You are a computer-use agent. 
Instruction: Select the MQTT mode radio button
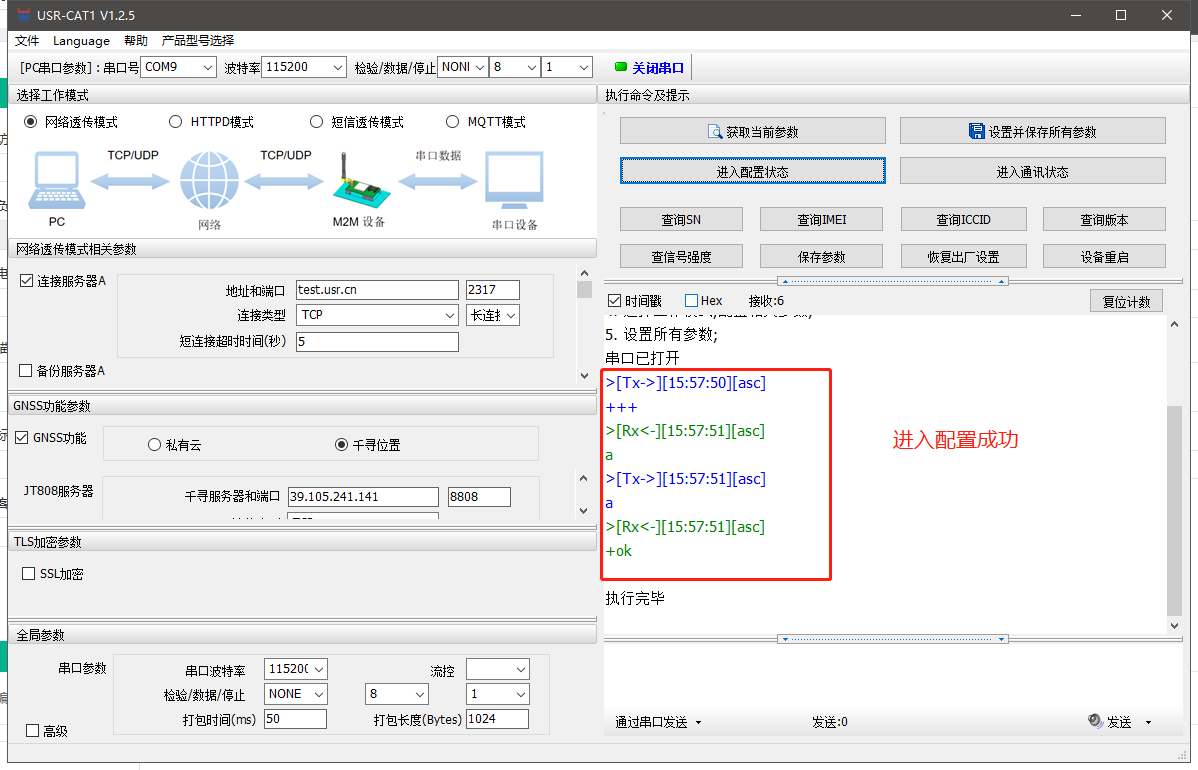[453, 122]
